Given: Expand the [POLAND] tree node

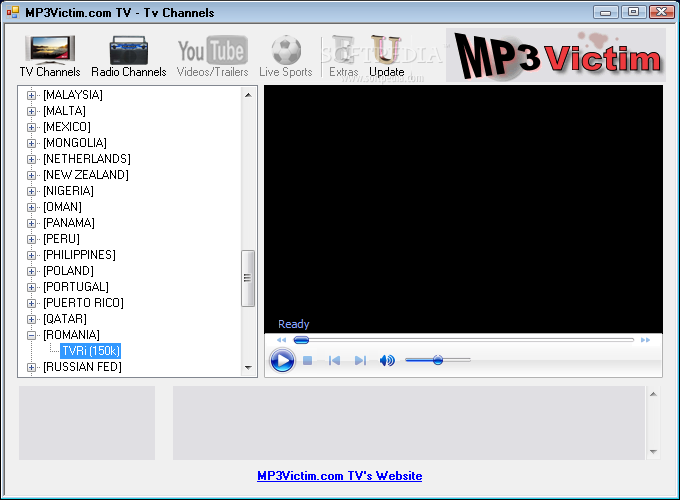Looking at the screenshot, I should coord(31,271).
